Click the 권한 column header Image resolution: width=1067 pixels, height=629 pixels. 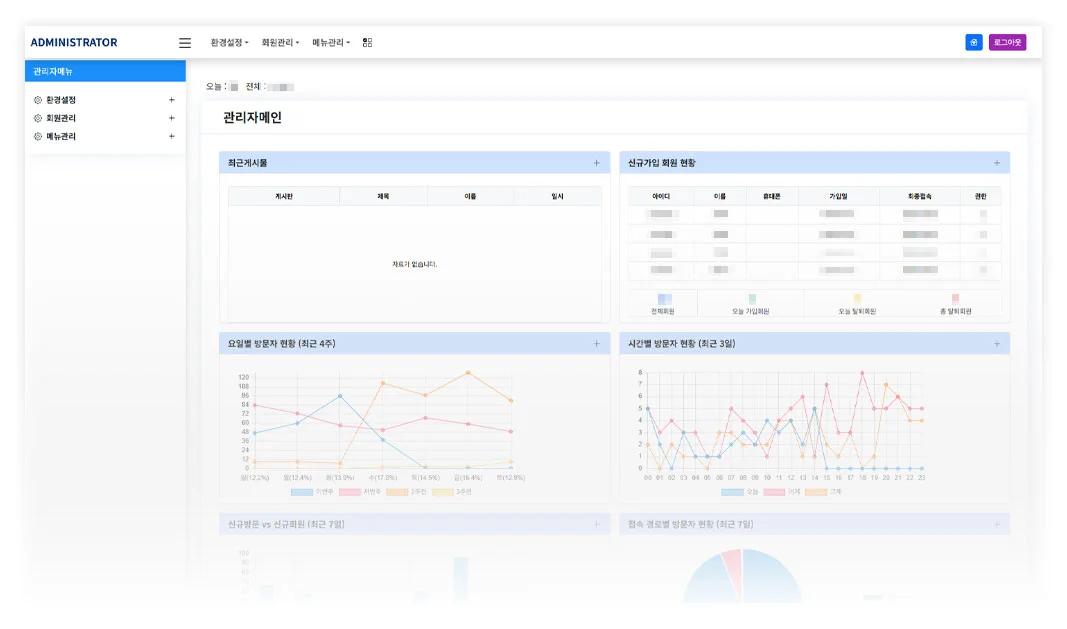(980, 196)
